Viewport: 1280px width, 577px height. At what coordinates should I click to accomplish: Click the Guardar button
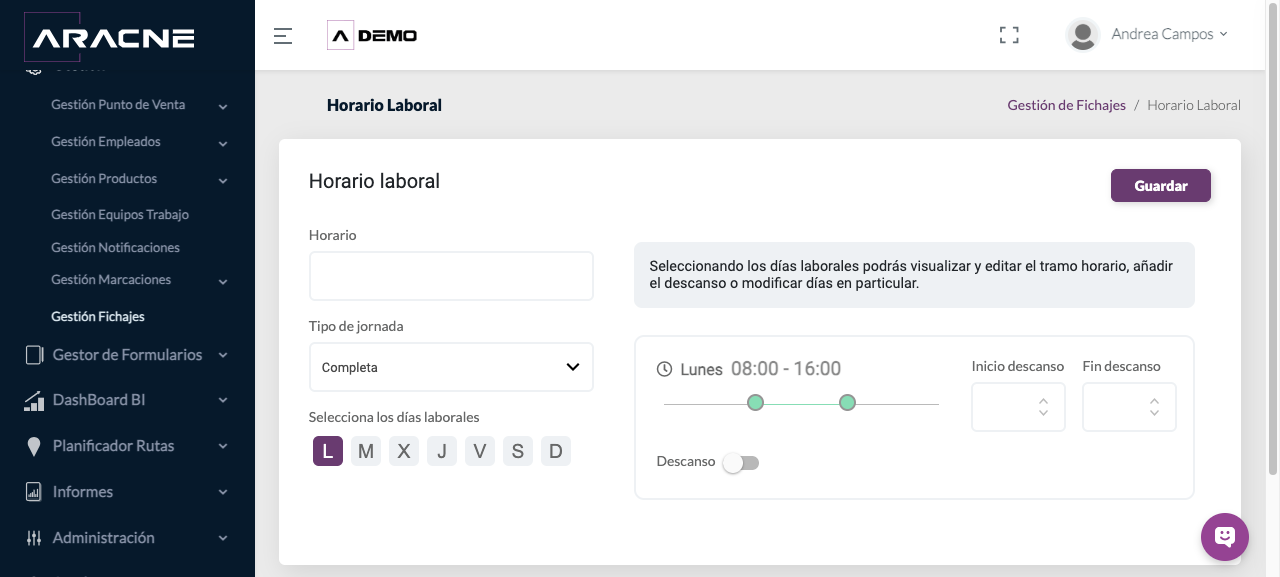click(1161, 186)
